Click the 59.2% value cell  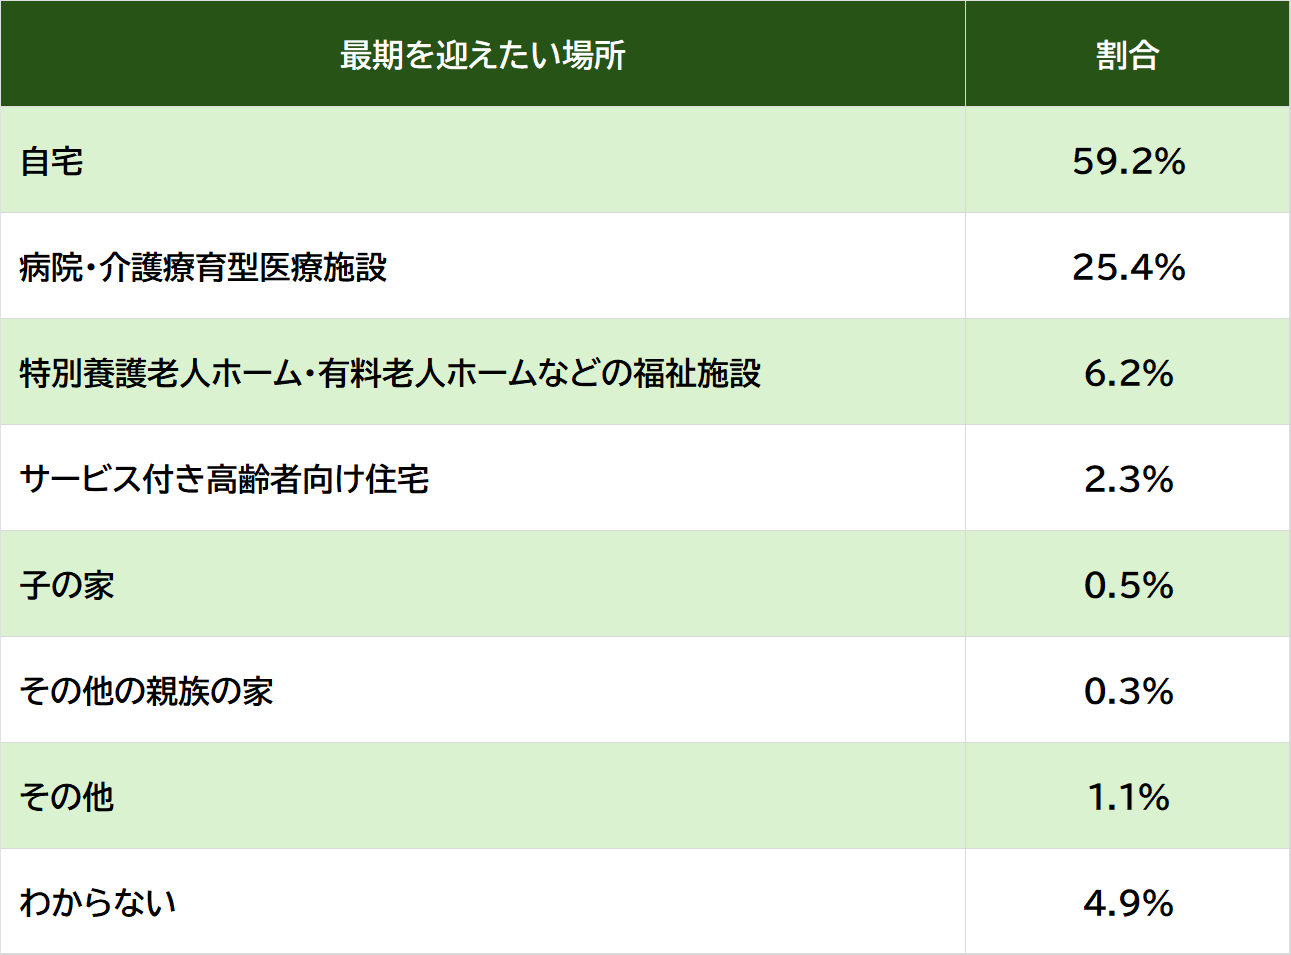pyautogui.click(x=1128, y=161)
